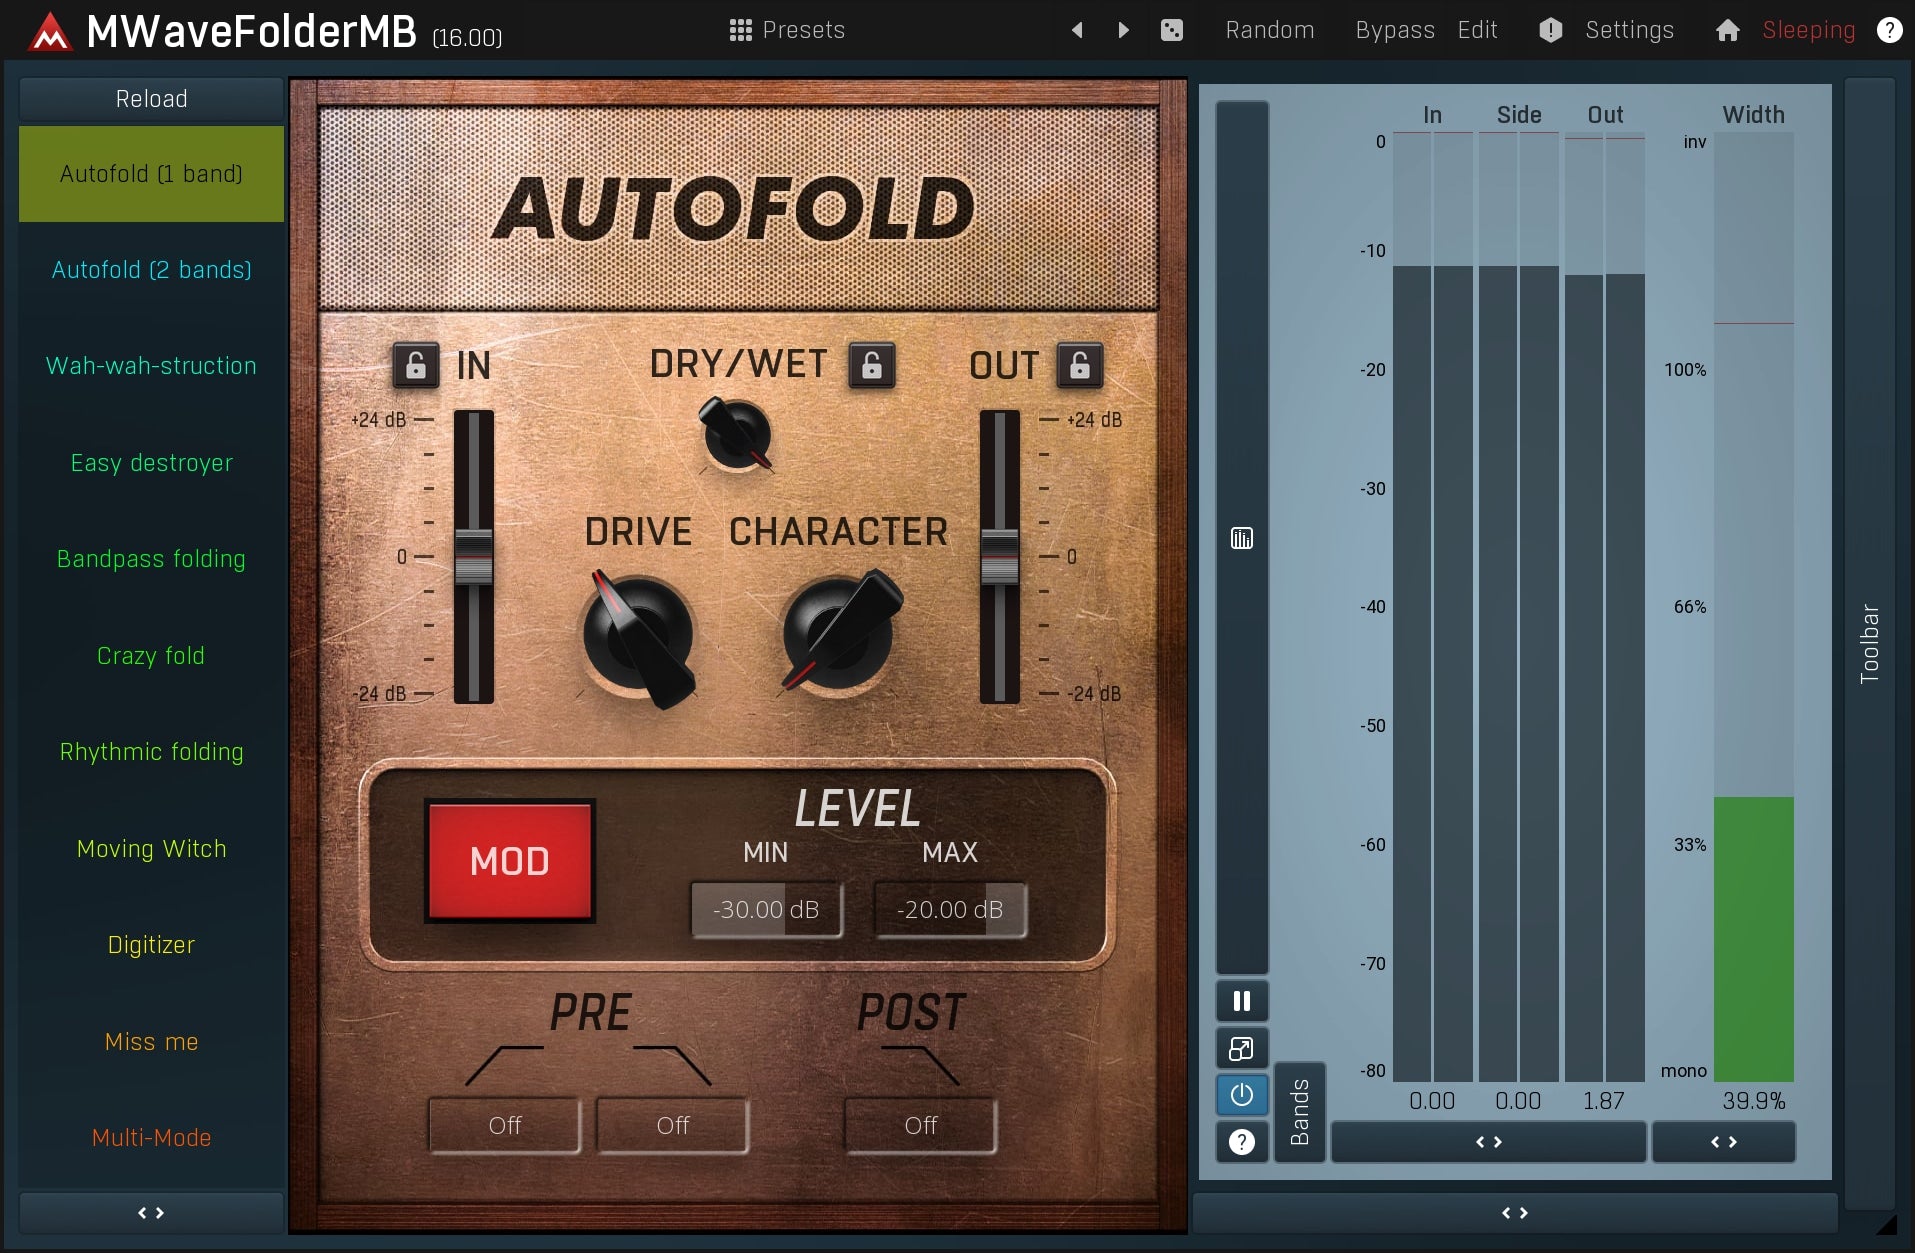The height and width of the screenshot is (1253, 1915).
Task: Open the PRE filter Off dropdown
Action: point(504,1124)
